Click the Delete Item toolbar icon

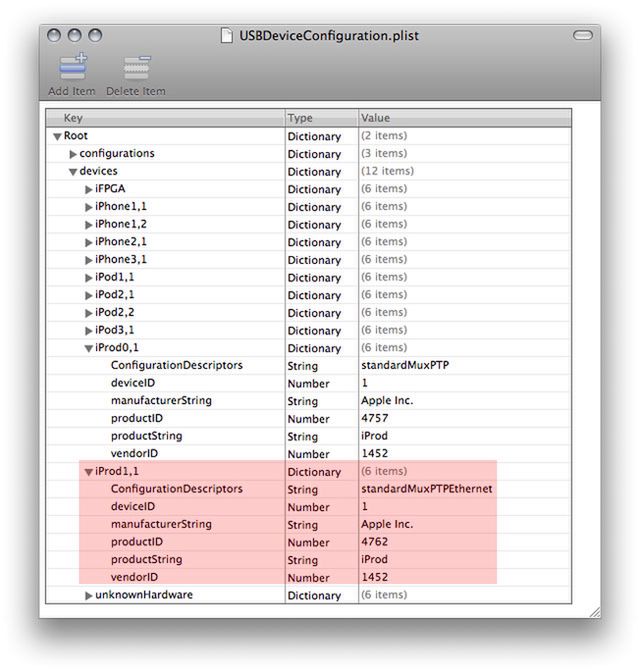point(137,67)
